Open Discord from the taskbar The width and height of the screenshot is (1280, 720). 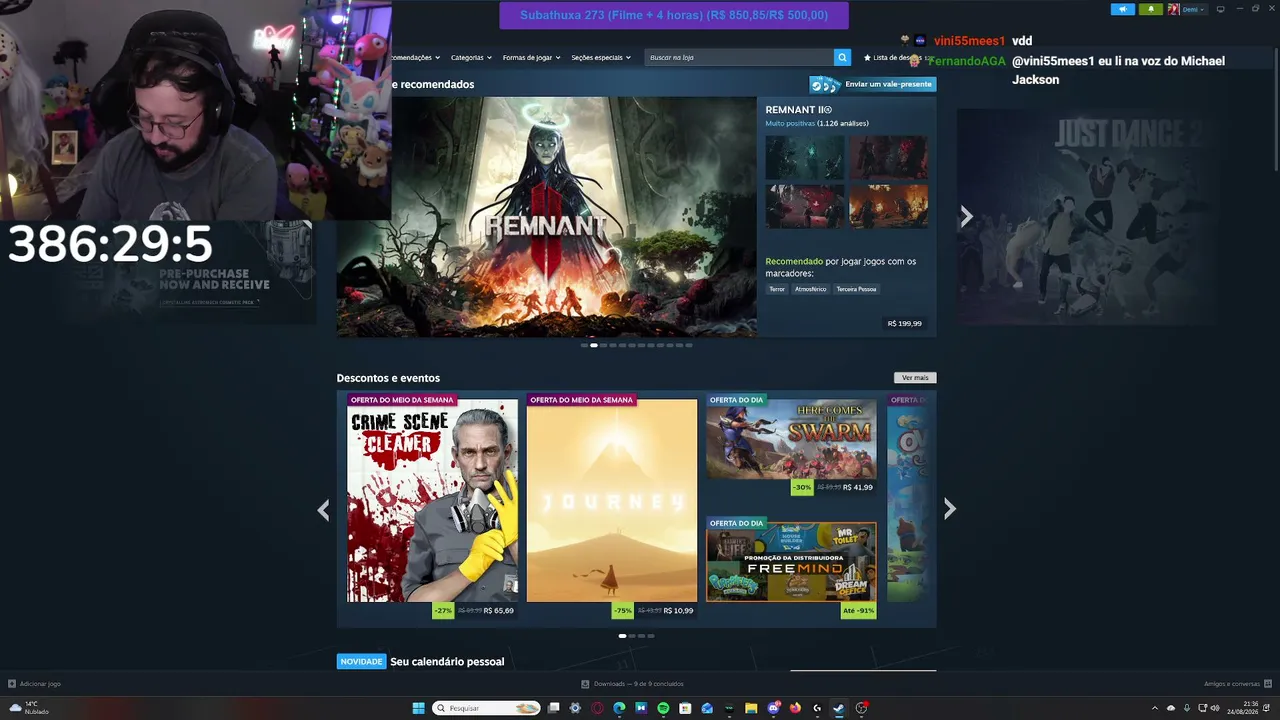pos(773,708)
